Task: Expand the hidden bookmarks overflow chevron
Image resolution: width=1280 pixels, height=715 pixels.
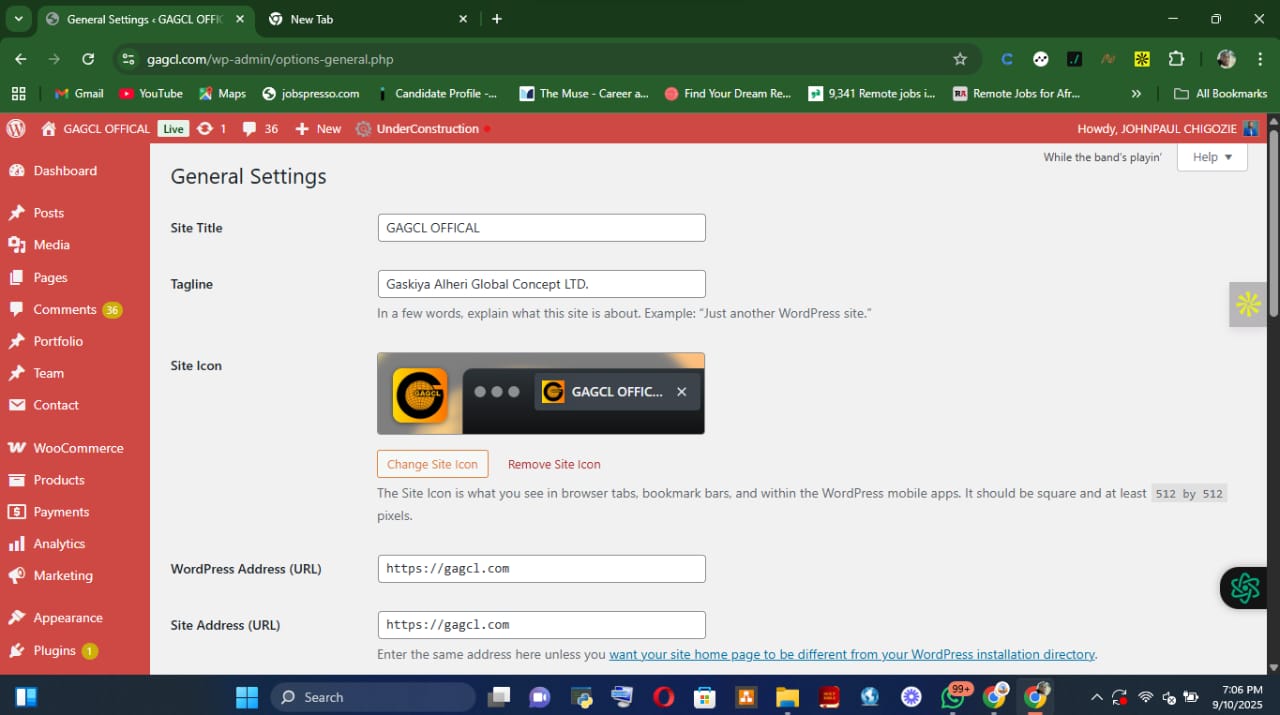Action: pos(1136,93)
